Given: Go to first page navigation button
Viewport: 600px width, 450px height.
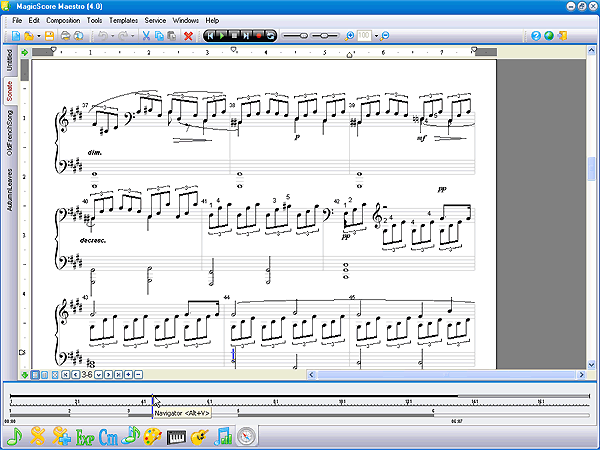Looking at the screenshot, I should [65, 375].
